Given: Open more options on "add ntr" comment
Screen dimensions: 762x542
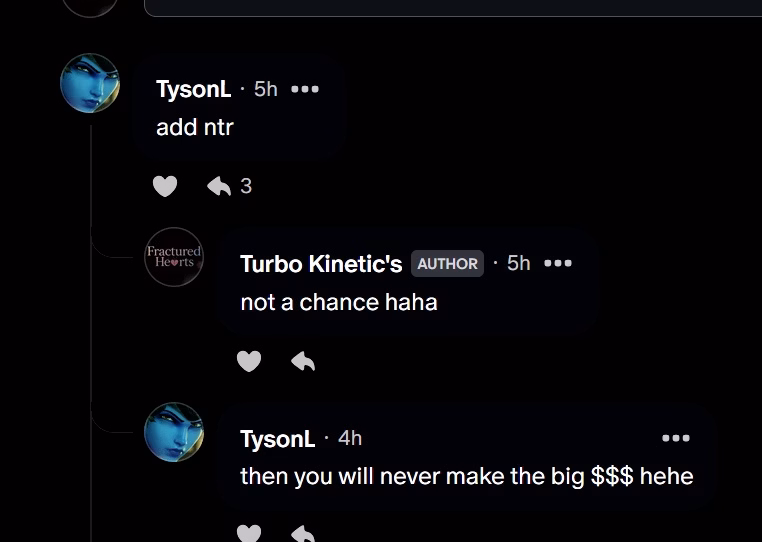Looking at the screenshot, I should (x=305, y=89).
